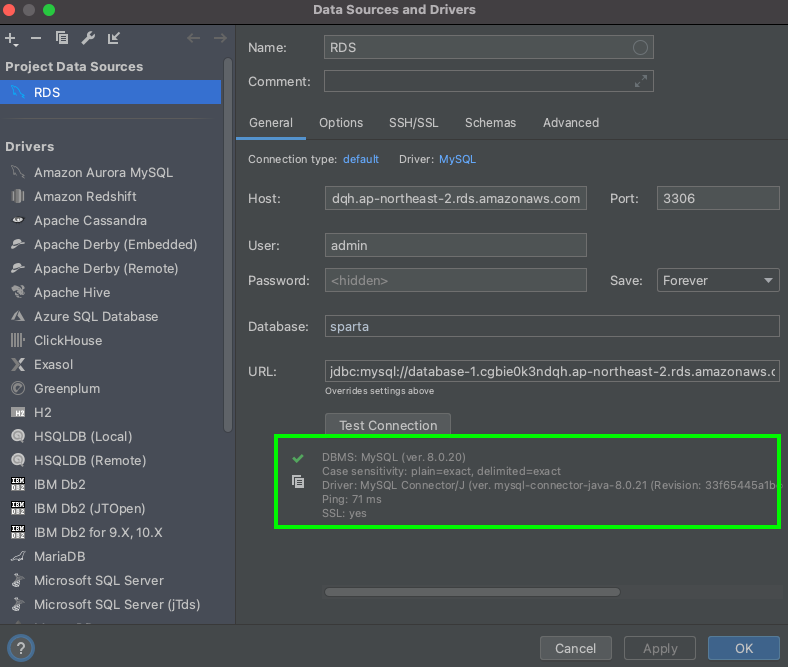Screen dimensions: 788x667
Task: Click the make global arrow icon
Action: coord(114,38)
